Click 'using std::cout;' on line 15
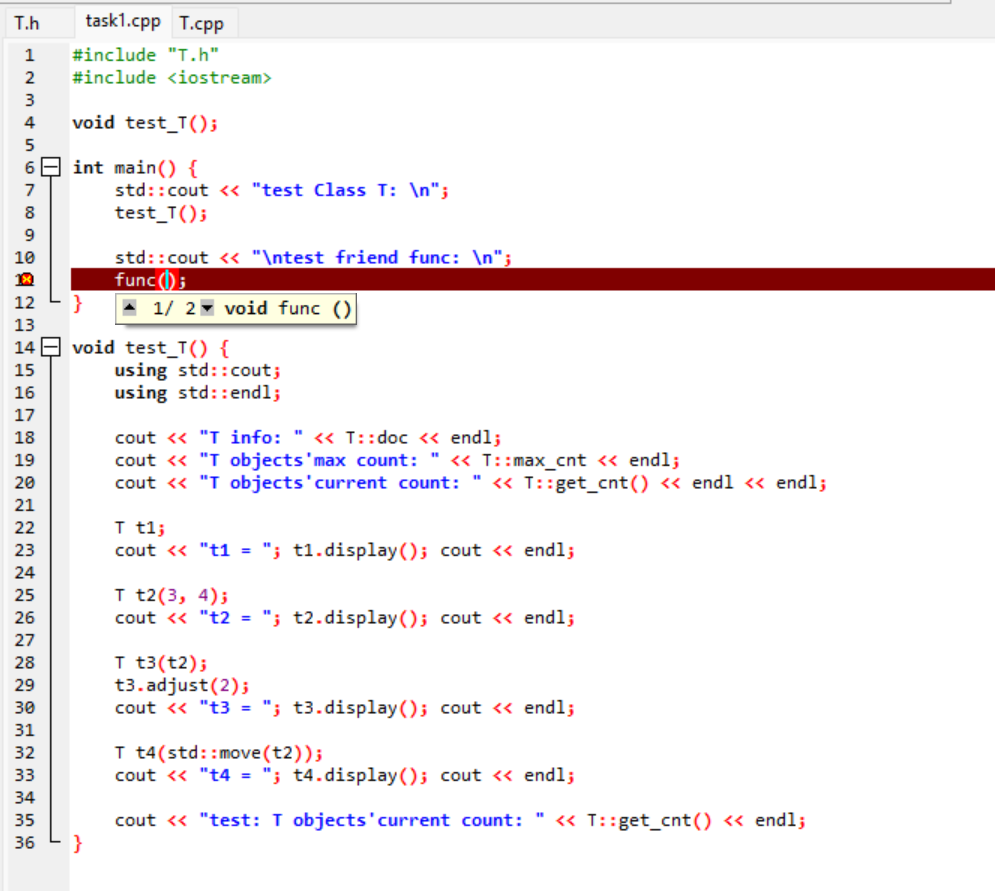The height and width of the screenshot is (891, 995). point(198,370)
